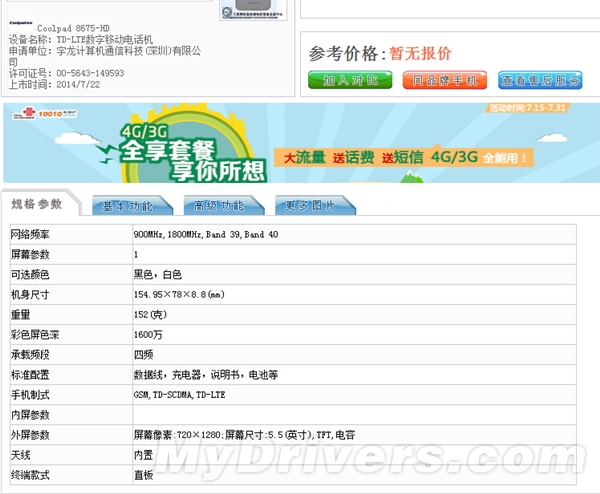Click the 重量 row label
Screen dimensions: 600x494
(x=21, y=315)
